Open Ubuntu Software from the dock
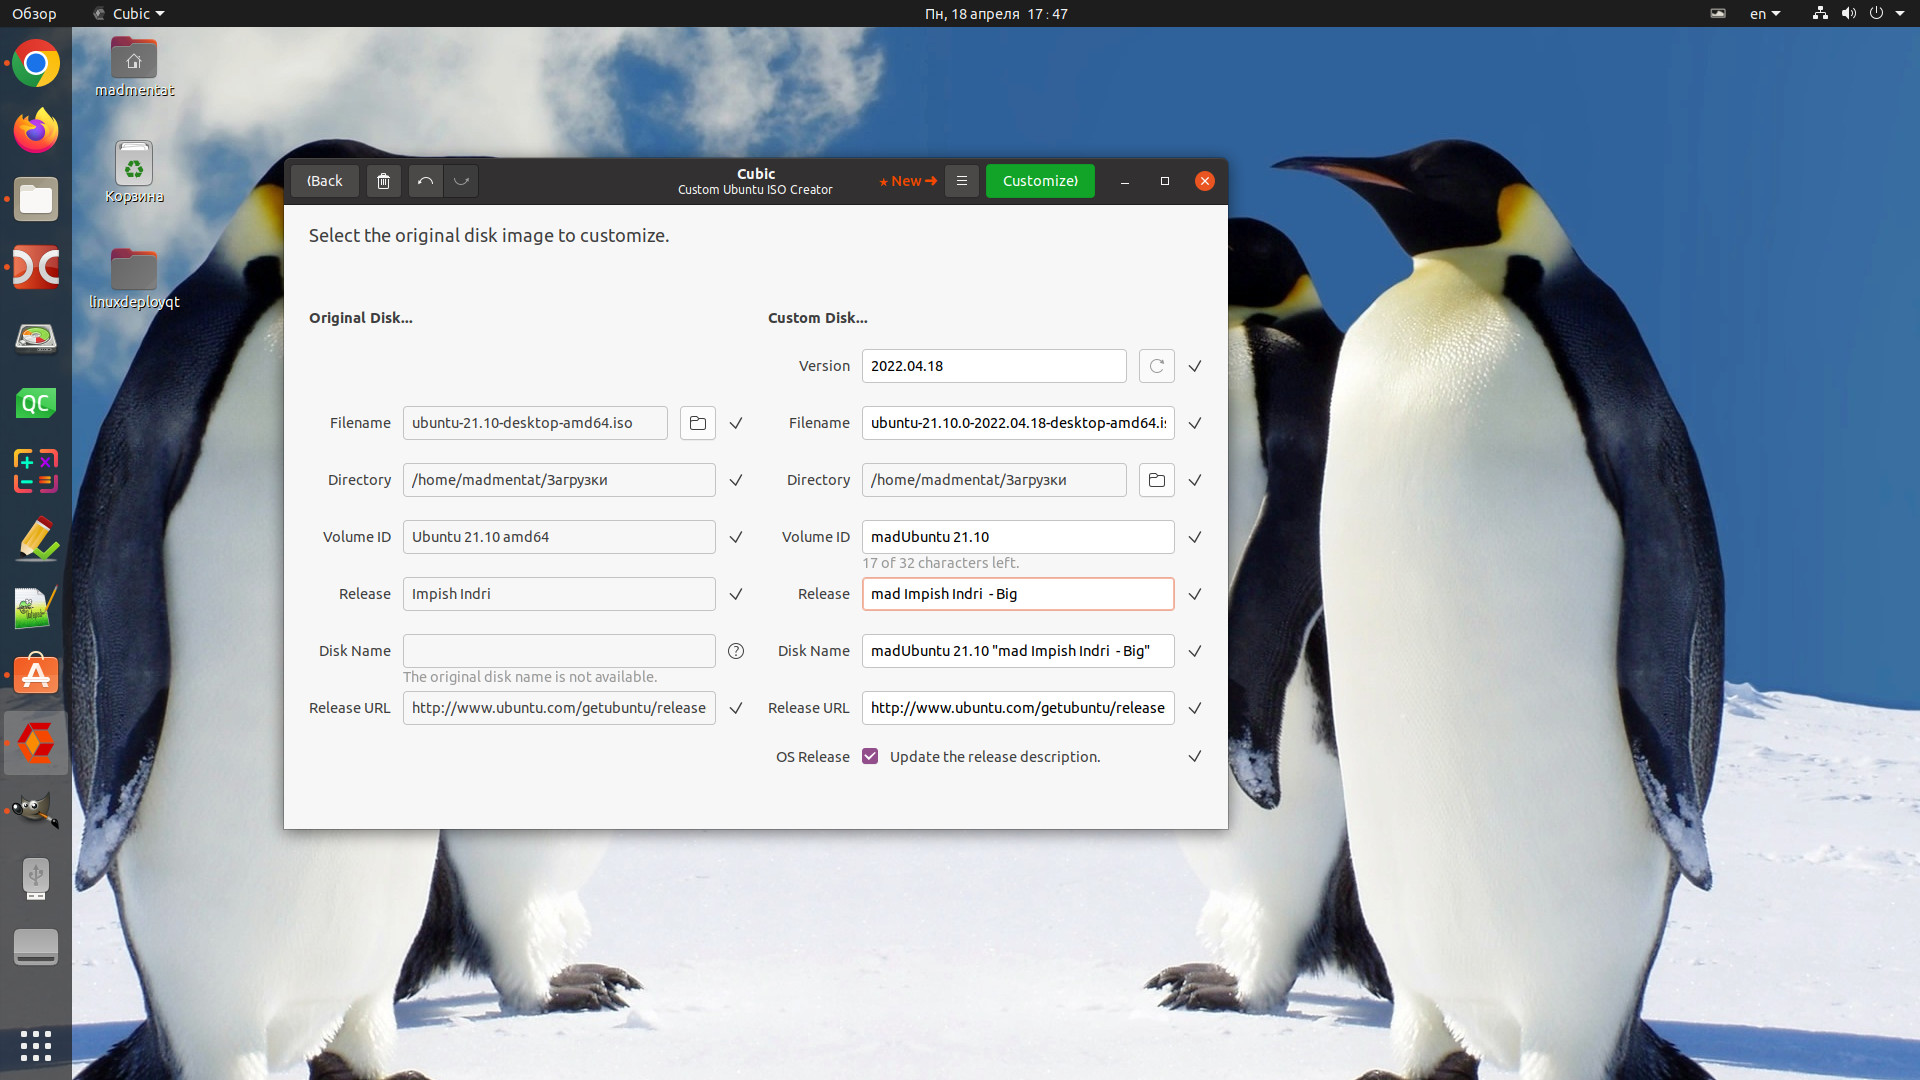This screenshot has width=1920, height=1080. pos(36,675)
